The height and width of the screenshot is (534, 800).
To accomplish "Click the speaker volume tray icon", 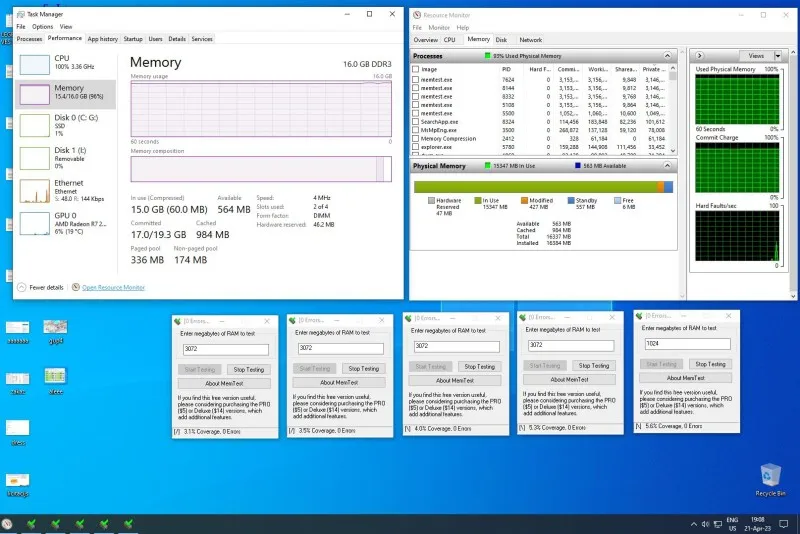I will click(x=705, y=524).
